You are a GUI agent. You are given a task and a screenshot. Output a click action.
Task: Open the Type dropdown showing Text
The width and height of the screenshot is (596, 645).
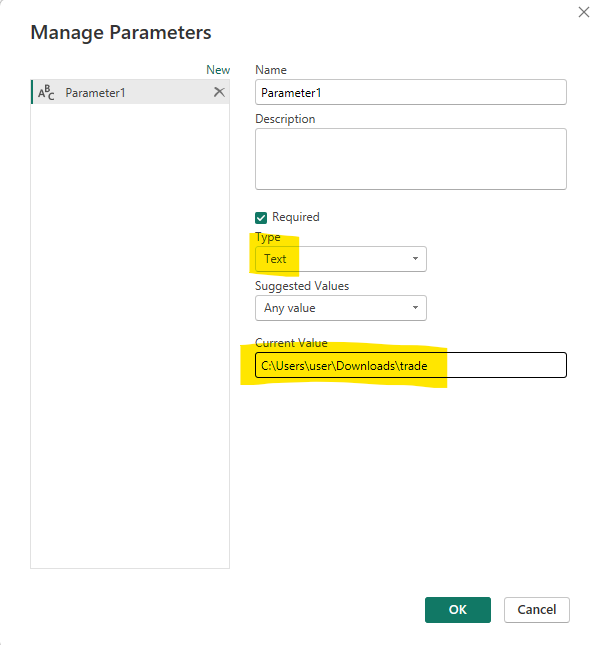tap(341, 259)
